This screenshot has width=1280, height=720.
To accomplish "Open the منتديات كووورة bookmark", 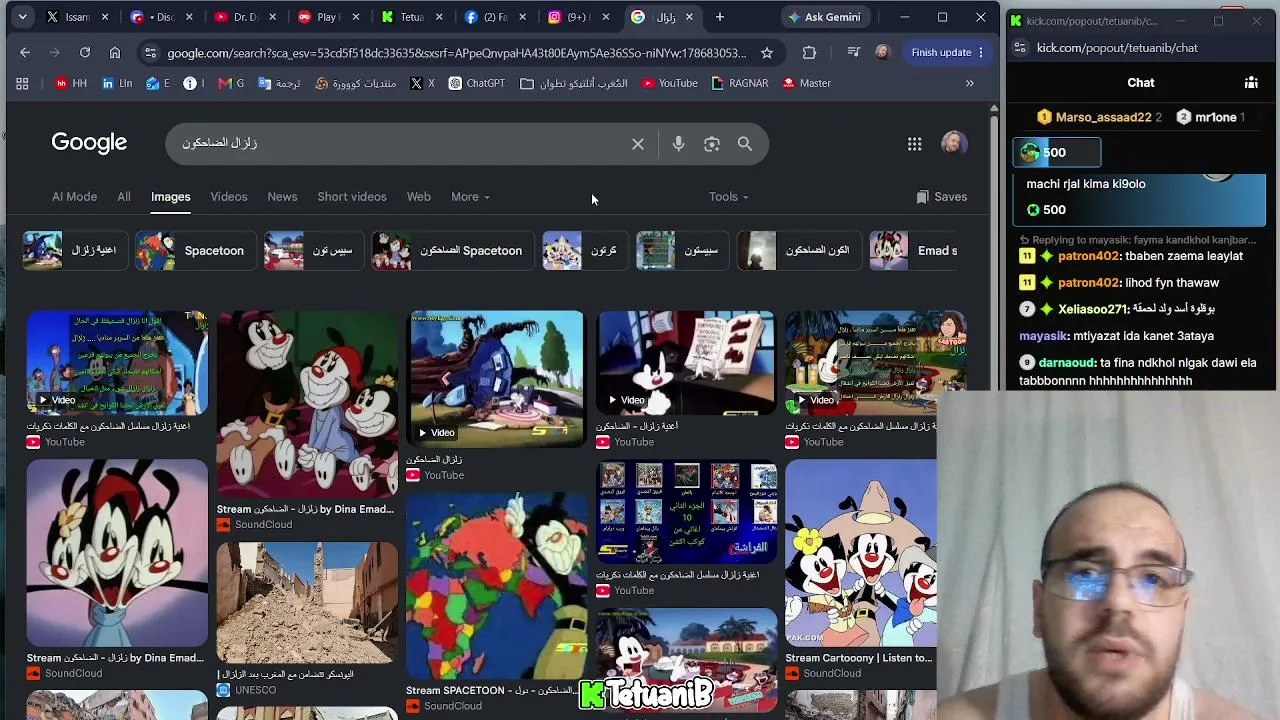I will [x=356, y=84].
